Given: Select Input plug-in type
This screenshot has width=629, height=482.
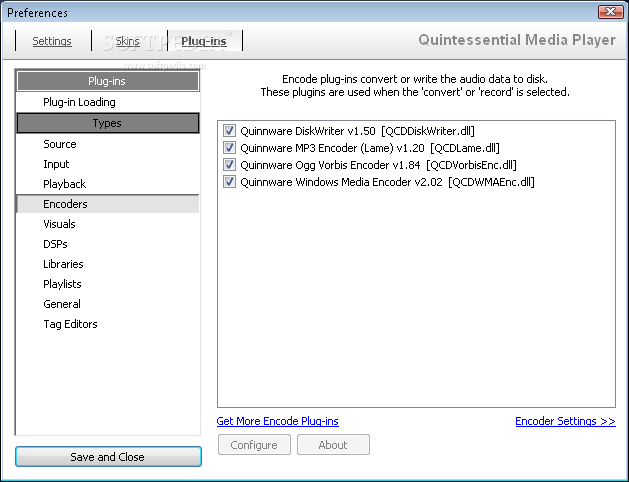Looking at the screenshot, I should (108, 164).
